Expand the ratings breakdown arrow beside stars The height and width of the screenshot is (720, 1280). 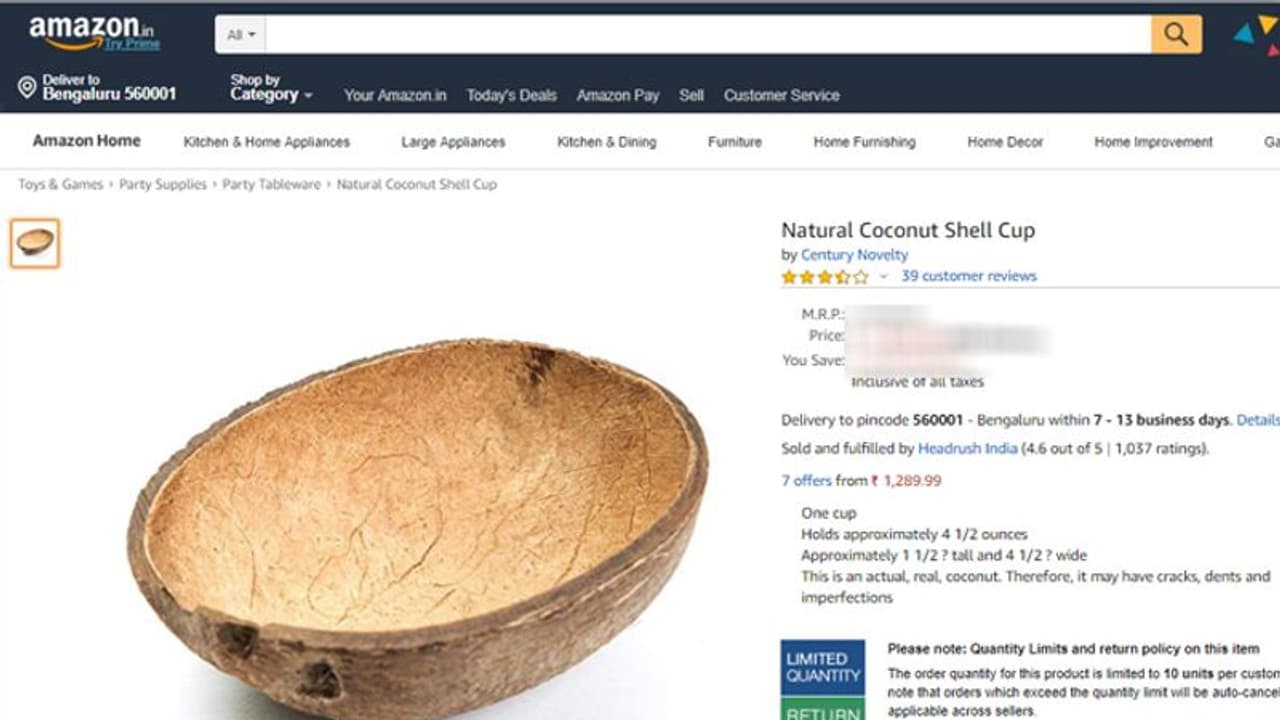pos(883,277)
